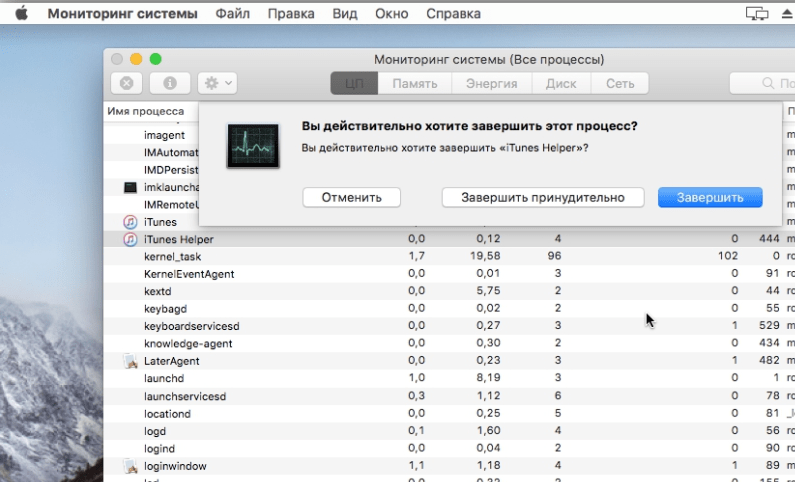
Task: Click the minimize yellow window button
Action: click(136, 59)
